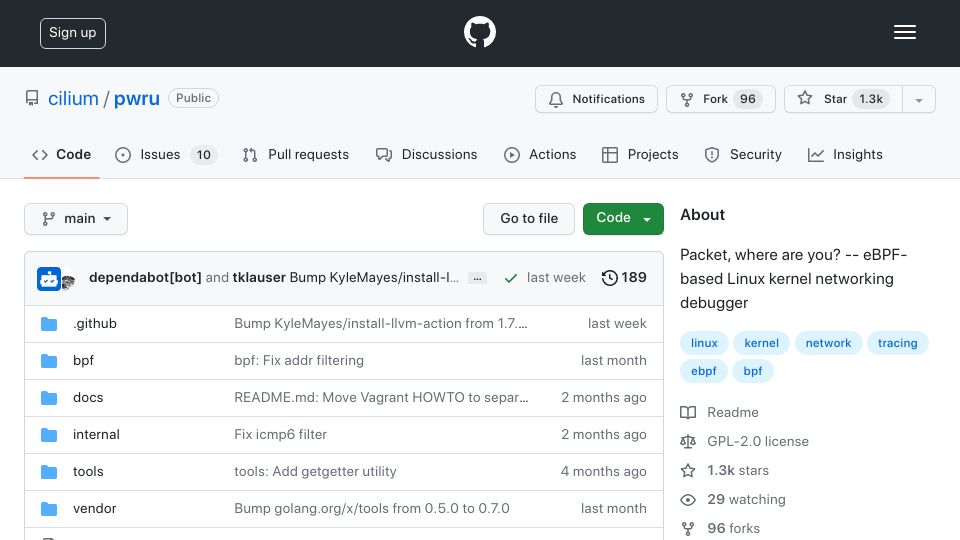
Task: Select the ebpf topic tag
Action: click(703, 371)
